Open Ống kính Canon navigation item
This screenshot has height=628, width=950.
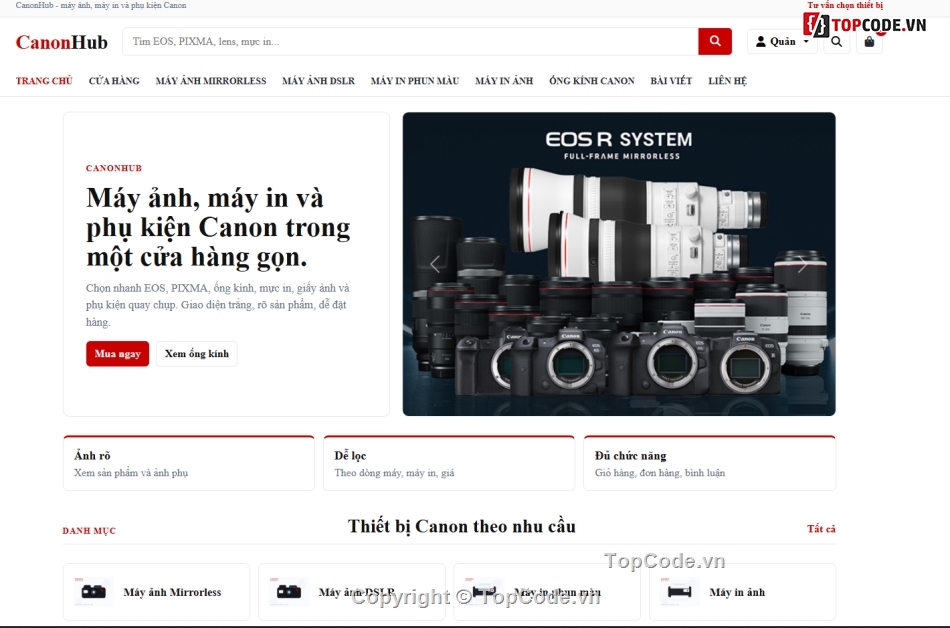[x=591, y=81]
